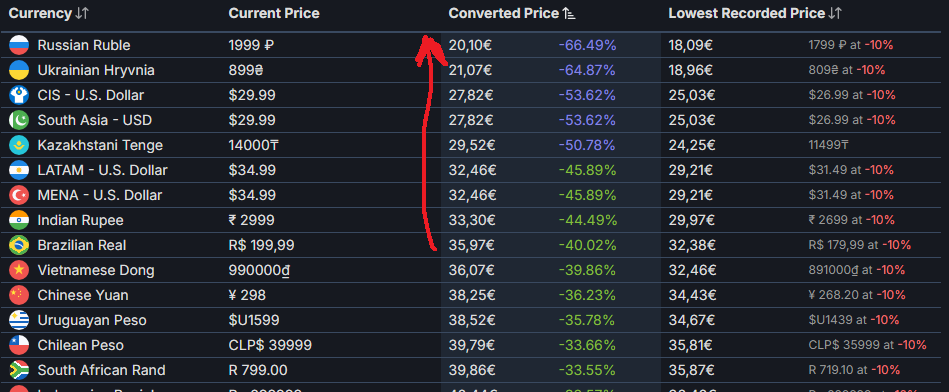
Task: Sort by Lowest Recorded Price arrows
Action: click(x=835, y=13)
